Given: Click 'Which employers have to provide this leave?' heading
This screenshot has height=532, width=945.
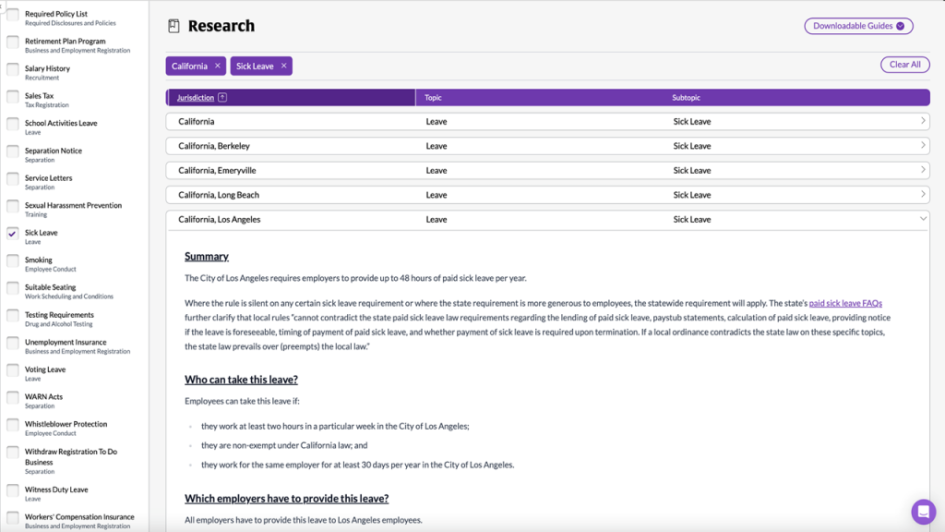Looking at the screenshot, I should click(286, 498).
